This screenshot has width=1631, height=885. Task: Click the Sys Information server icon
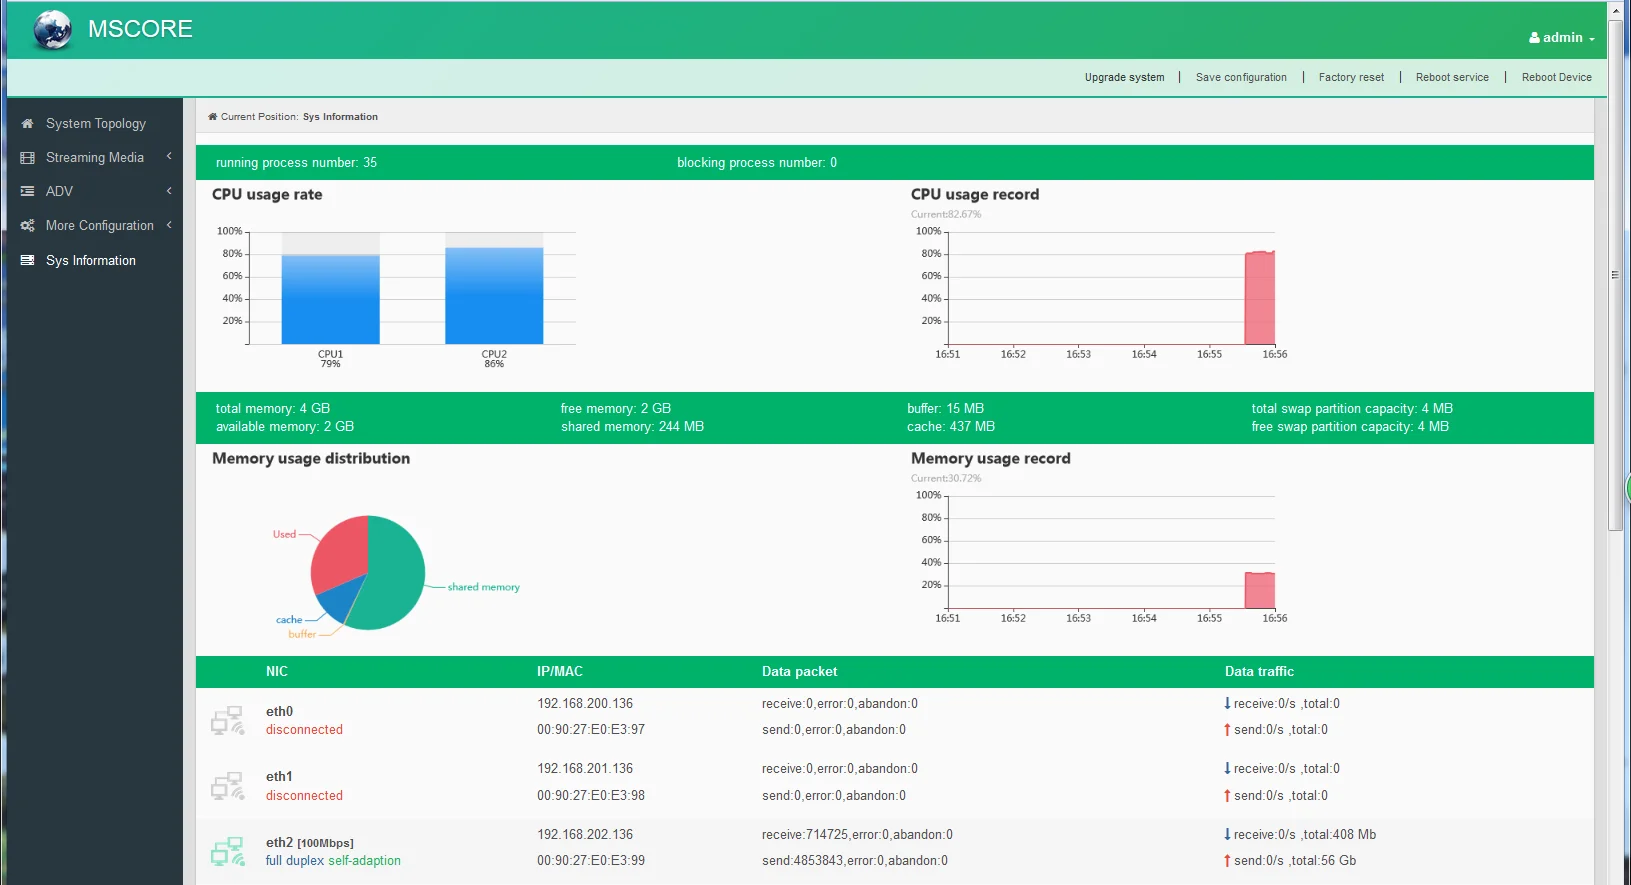pos(27,260)
